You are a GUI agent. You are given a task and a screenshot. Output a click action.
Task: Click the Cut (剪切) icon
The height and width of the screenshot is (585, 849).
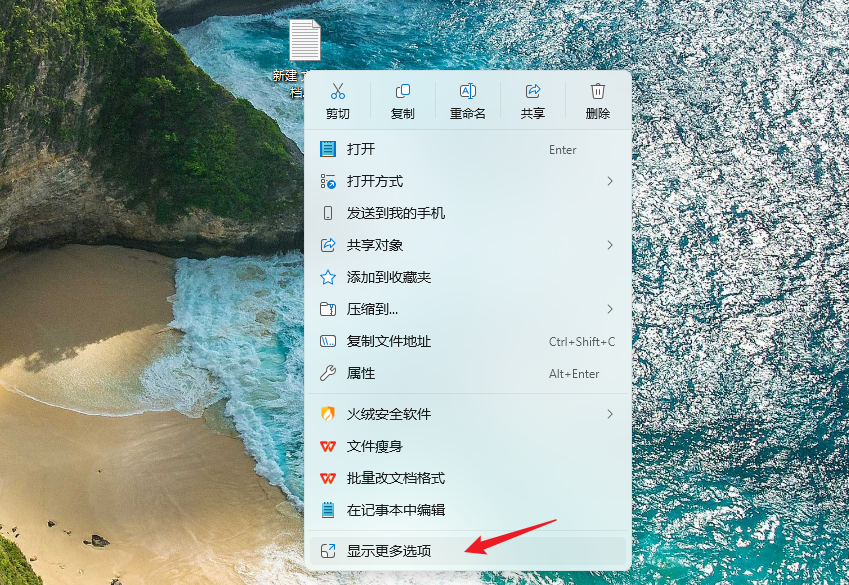(337, 92)
